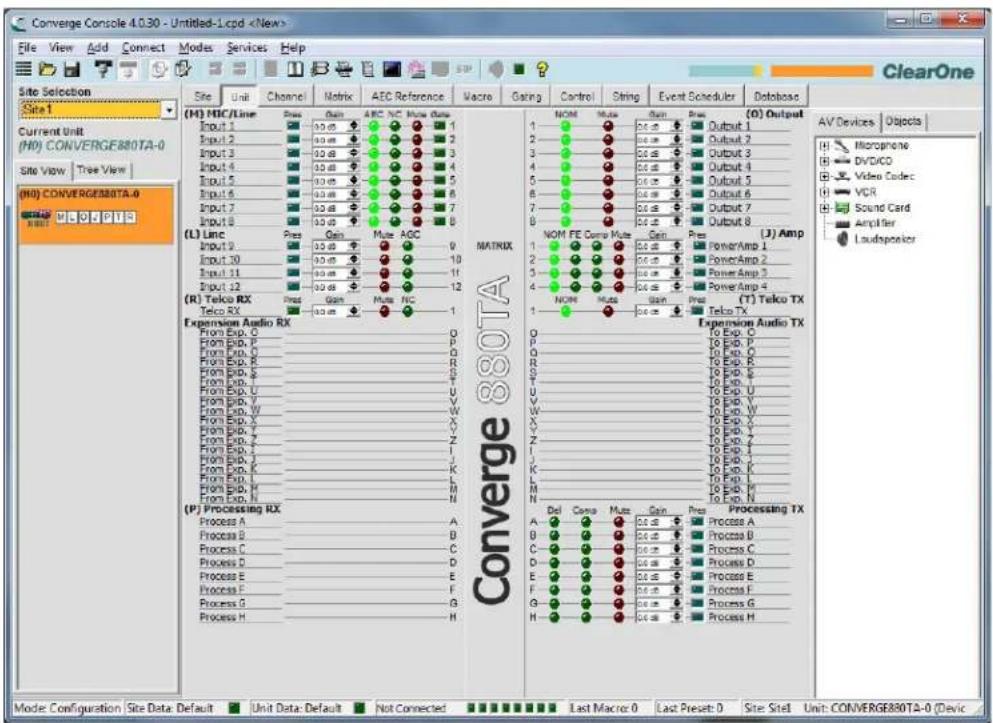Image resolution: width=993 pixels, height=723 pixels.
Task: Select the Loudspeaker tree item label
Action: [885, 239]
